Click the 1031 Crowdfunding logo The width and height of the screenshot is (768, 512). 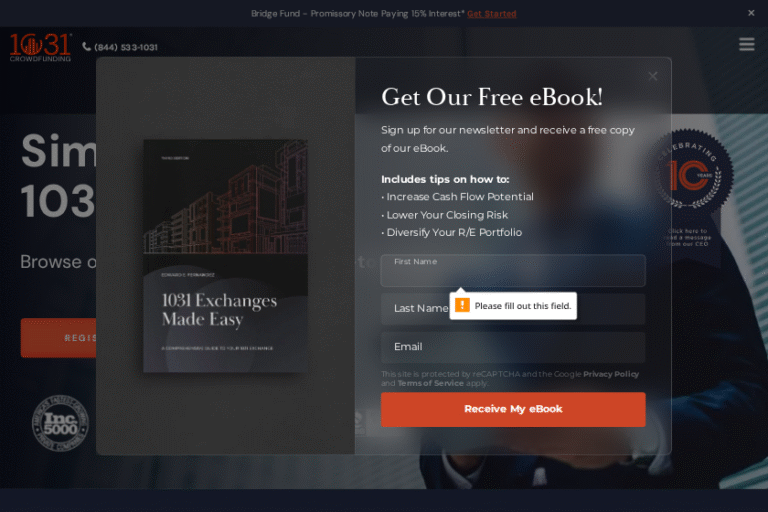pyautogui.click(x=41, y=47)
